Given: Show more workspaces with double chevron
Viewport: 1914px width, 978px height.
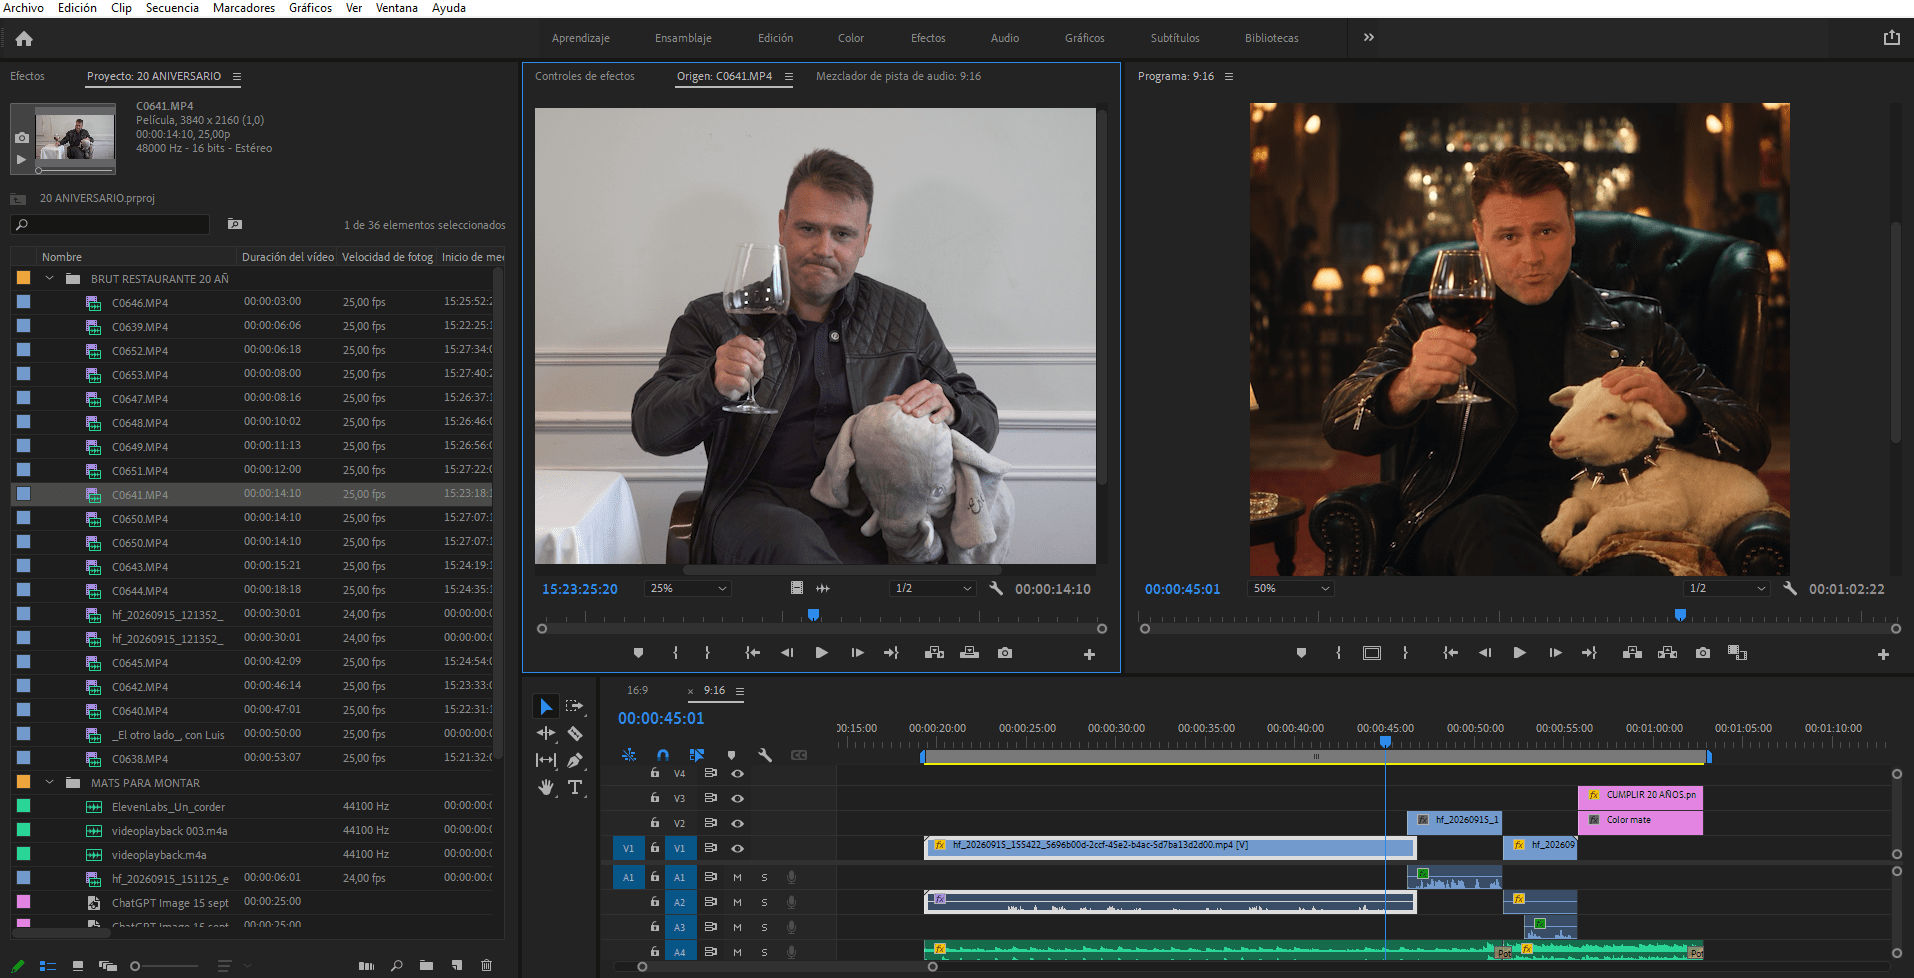Looking at the screenshot, I should pos(1368,38).
